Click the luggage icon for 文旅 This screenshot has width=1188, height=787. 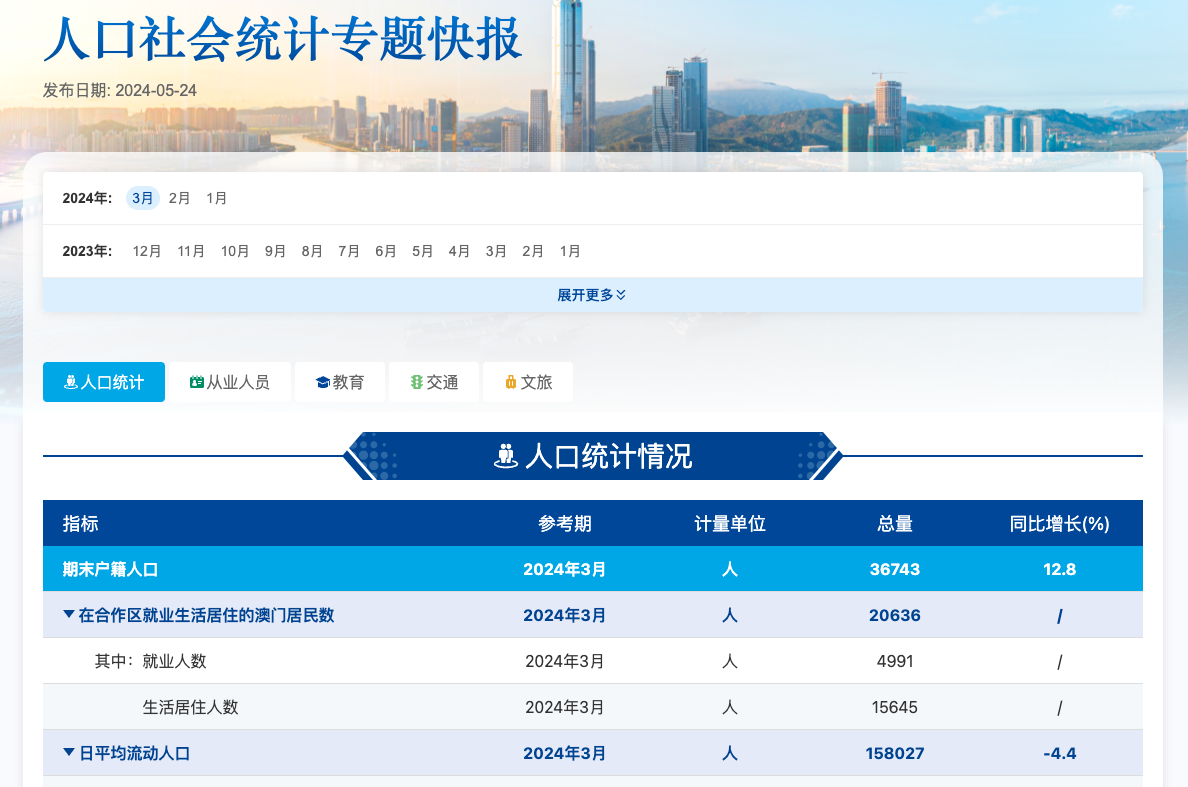pos(510,383)
